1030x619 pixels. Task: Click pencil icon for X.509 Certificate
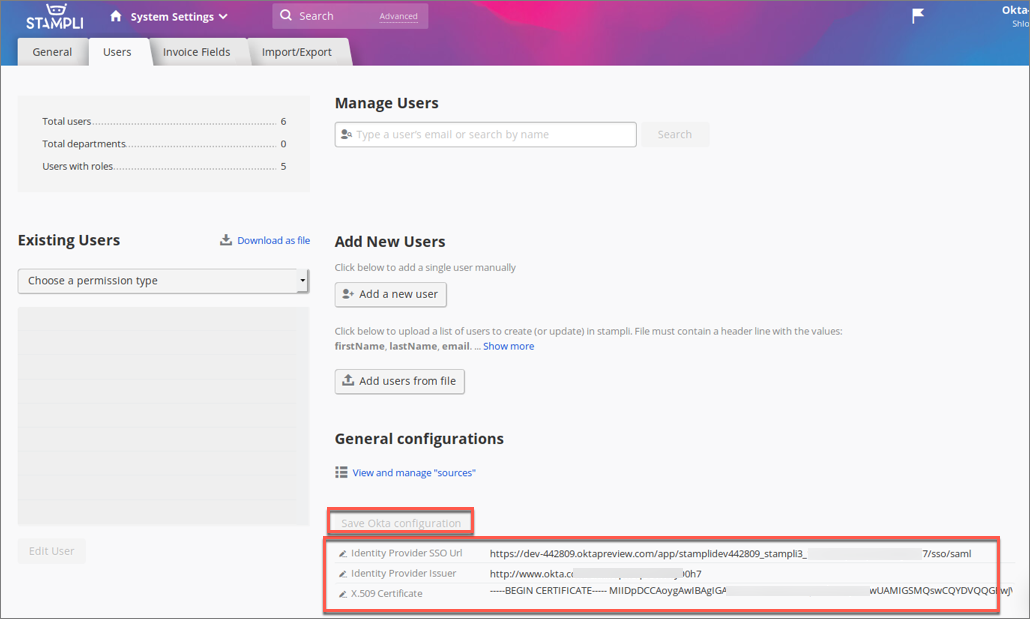[x=343, y=593]
